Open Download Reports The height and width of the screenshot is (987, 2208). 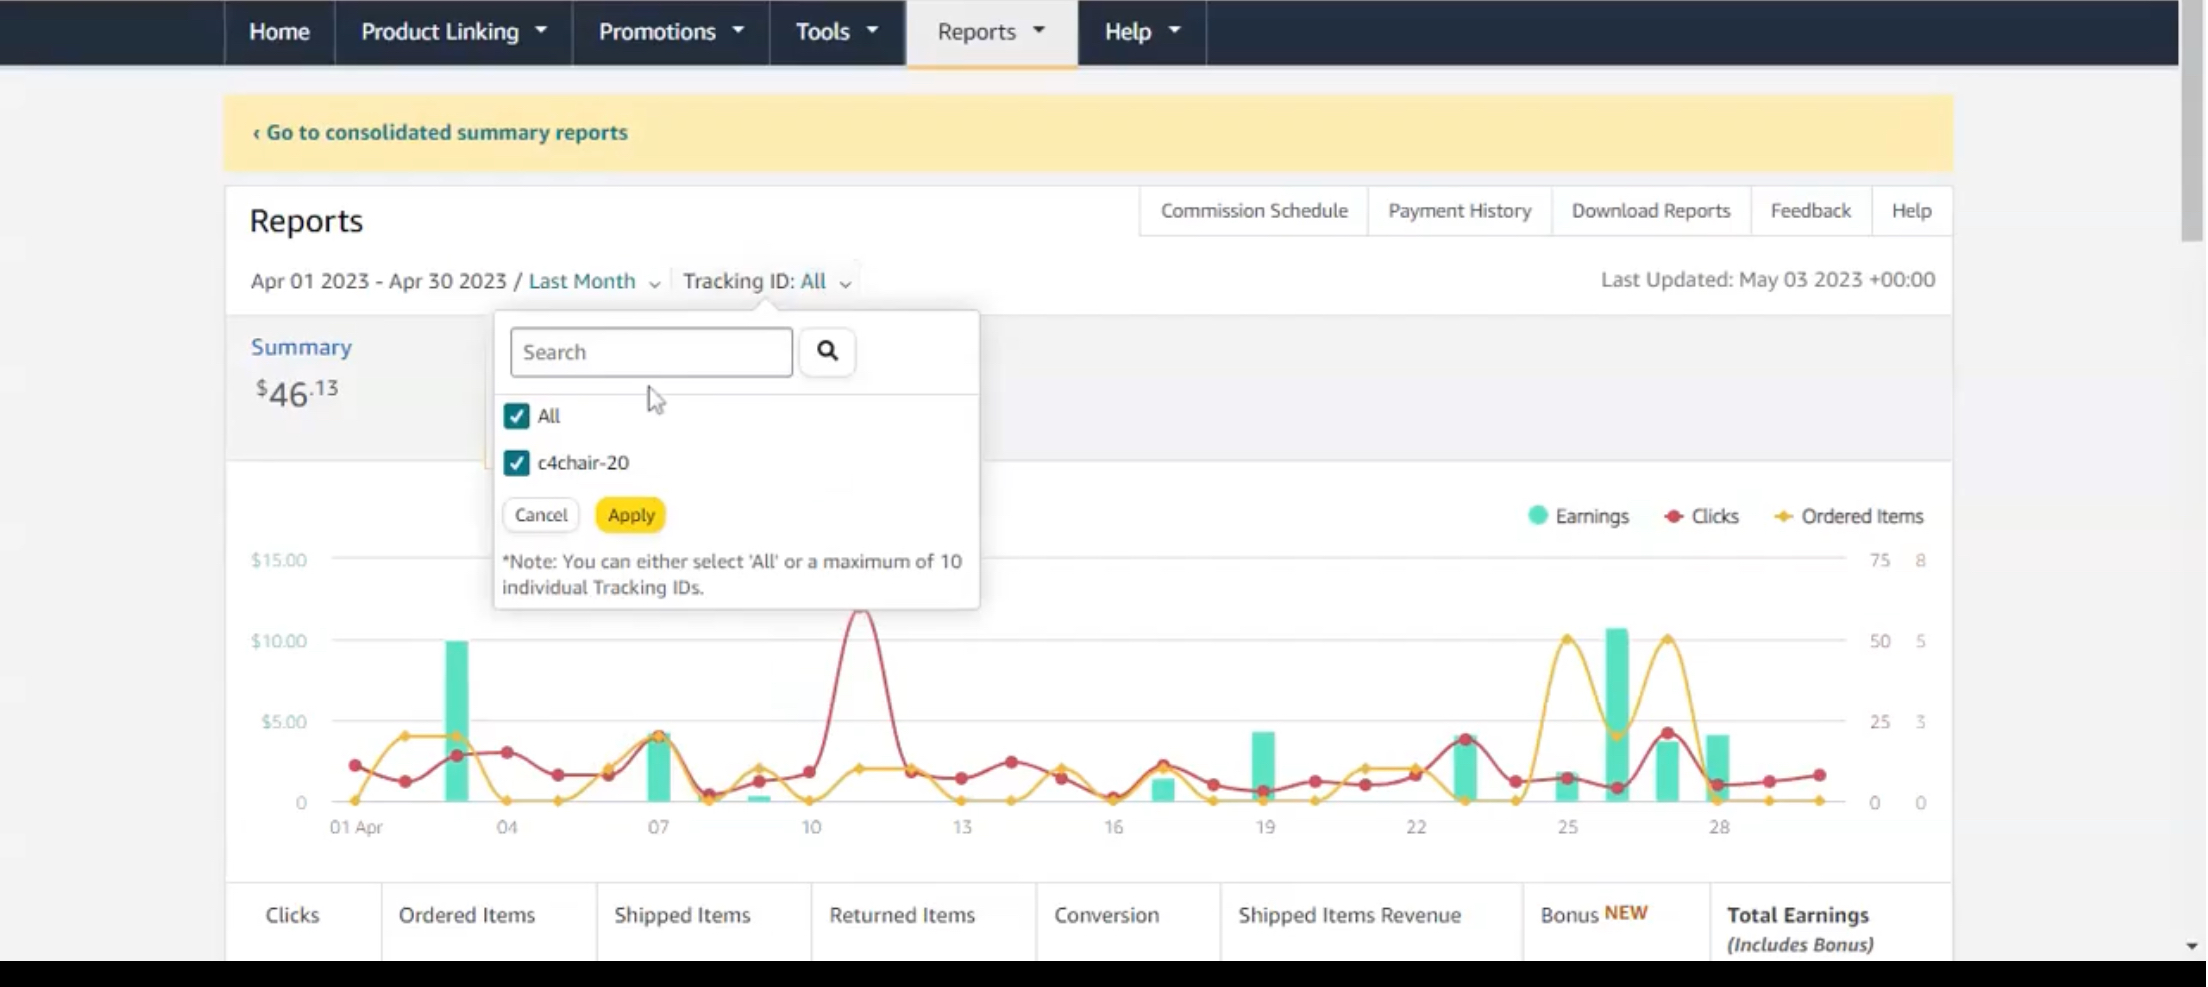click(1650, 211)
